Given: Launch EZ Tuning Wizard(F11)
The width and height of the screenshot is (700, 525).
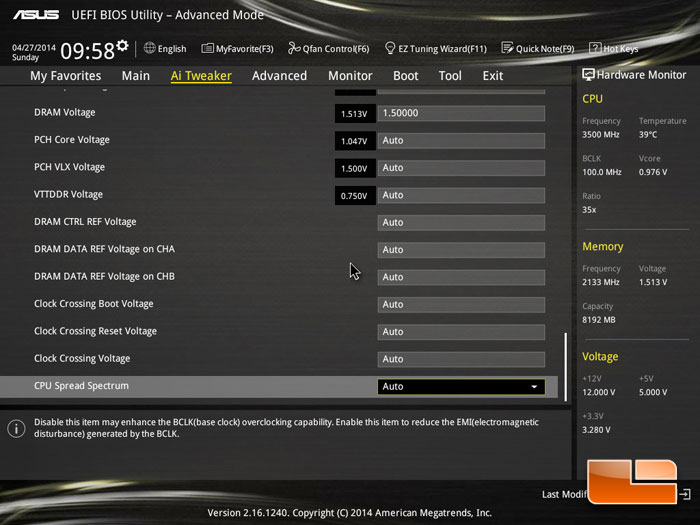Looking at the screenshot, I should coord(435,49).
